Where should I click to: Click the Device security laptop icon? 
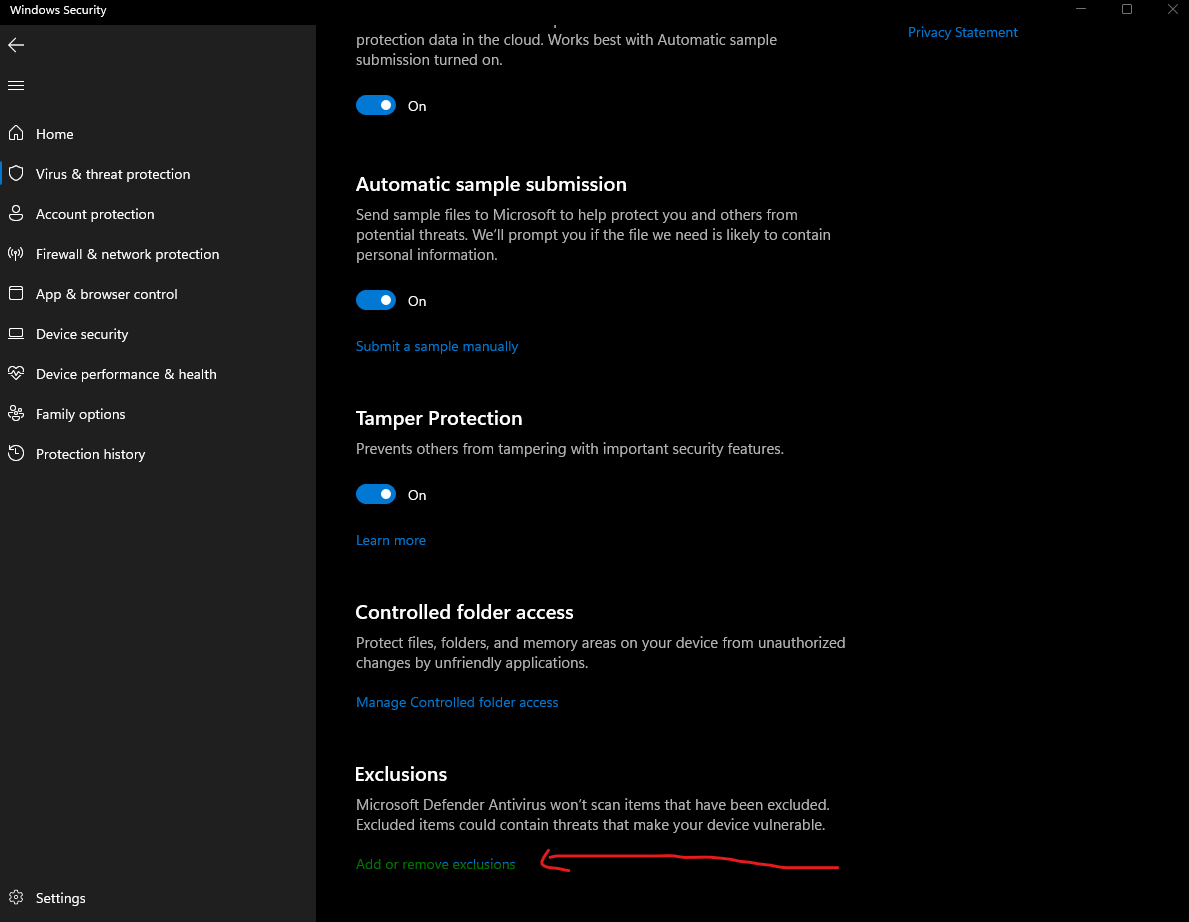coord(16,334)
